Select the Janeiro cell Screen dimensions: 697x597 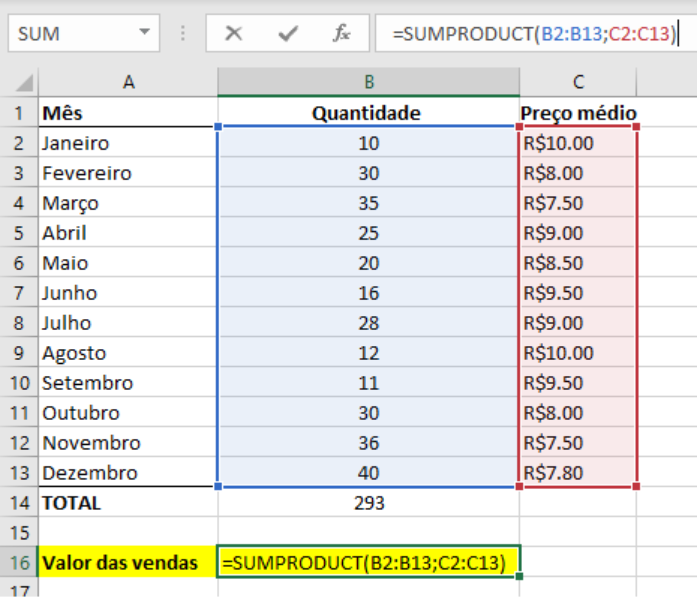[x=128, y=143]
